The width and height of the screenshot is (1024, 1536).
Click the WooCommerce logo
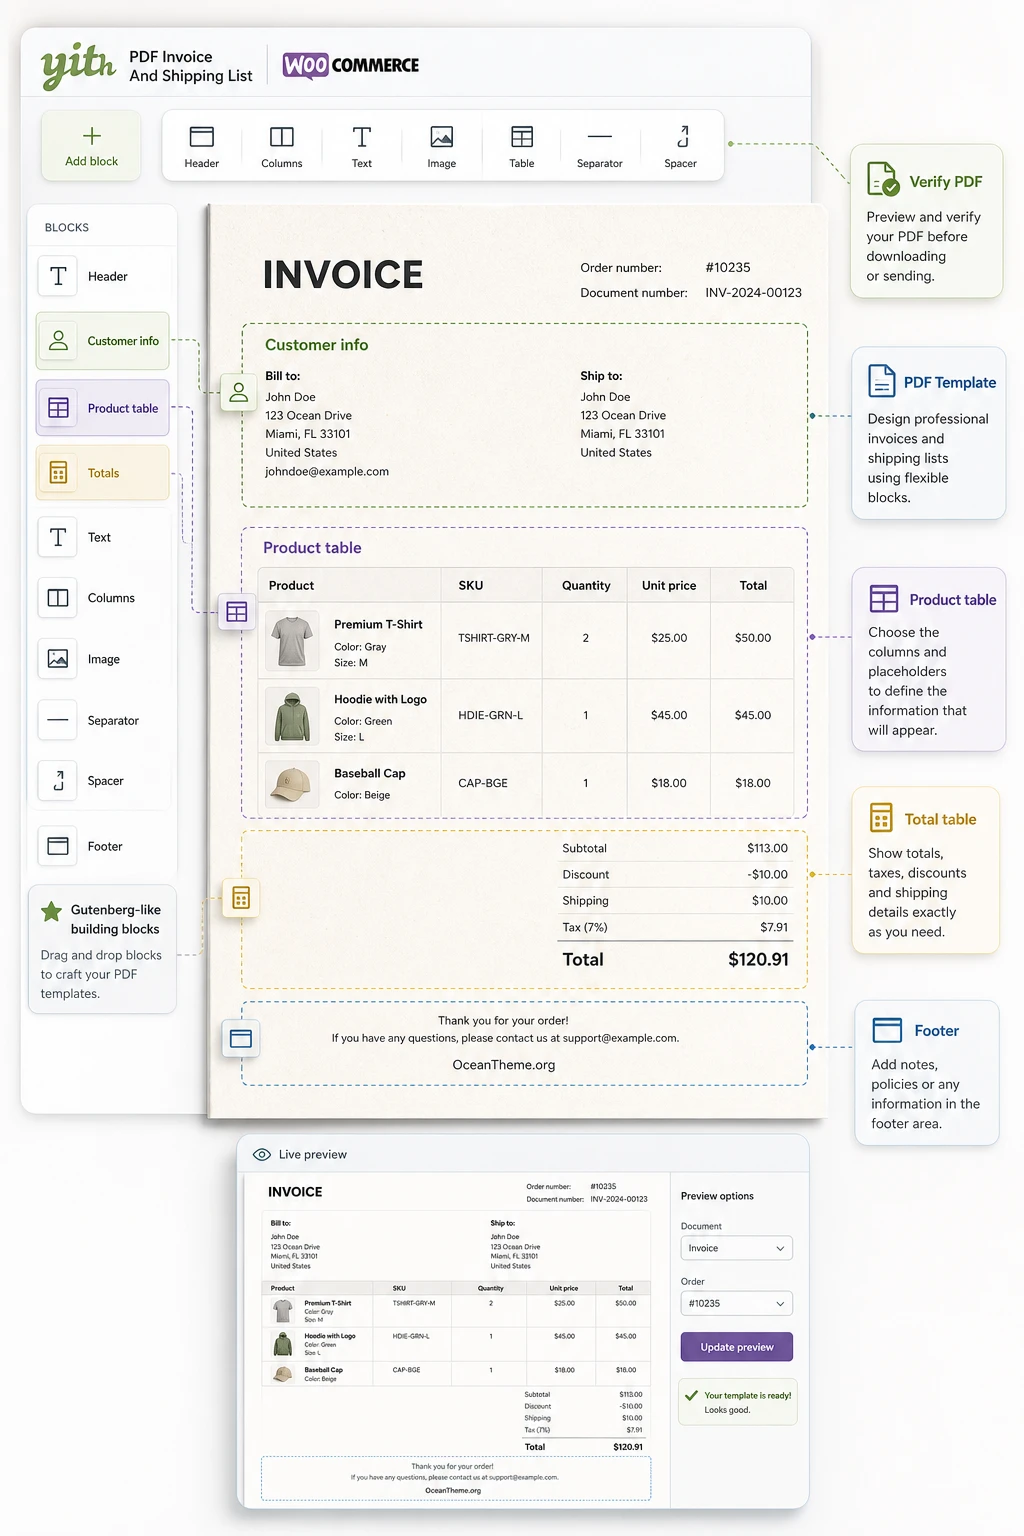point(351,65)
